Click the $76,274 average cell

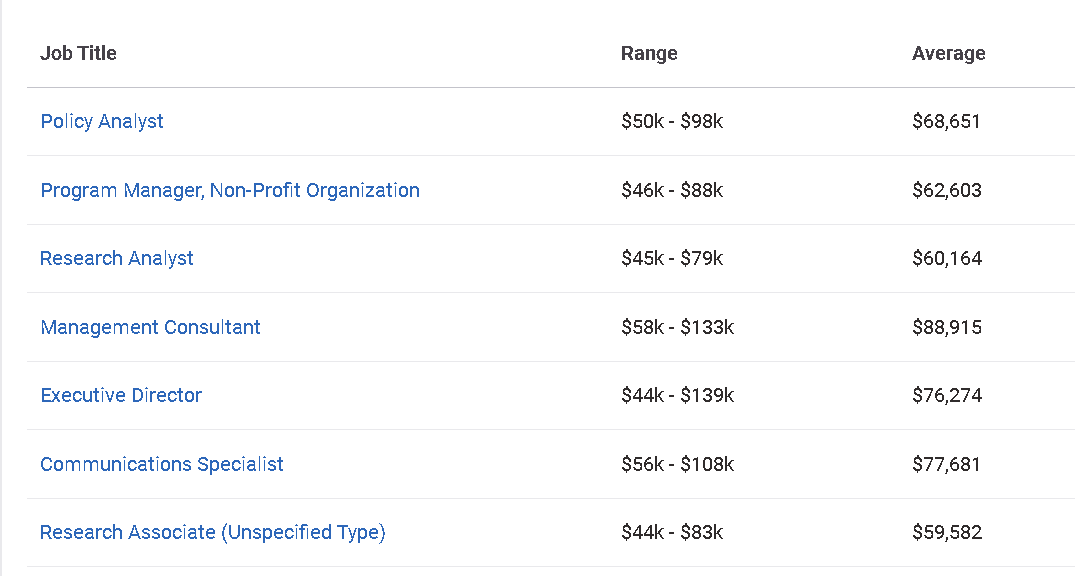pos(947,395)
